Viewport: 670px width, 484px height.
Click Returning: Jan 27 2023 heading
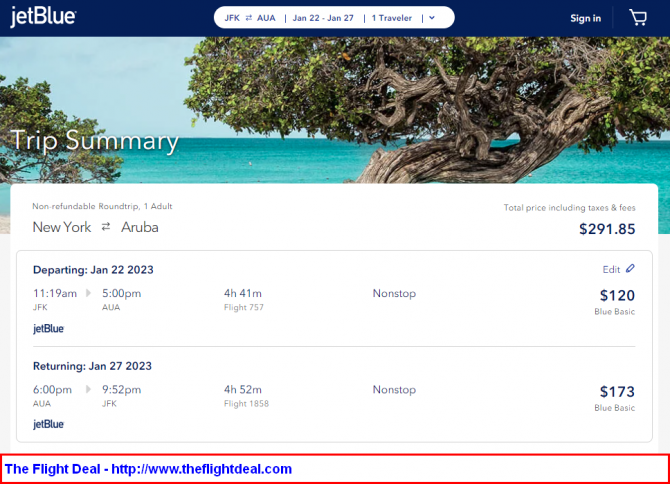click(x=92, y=366)
